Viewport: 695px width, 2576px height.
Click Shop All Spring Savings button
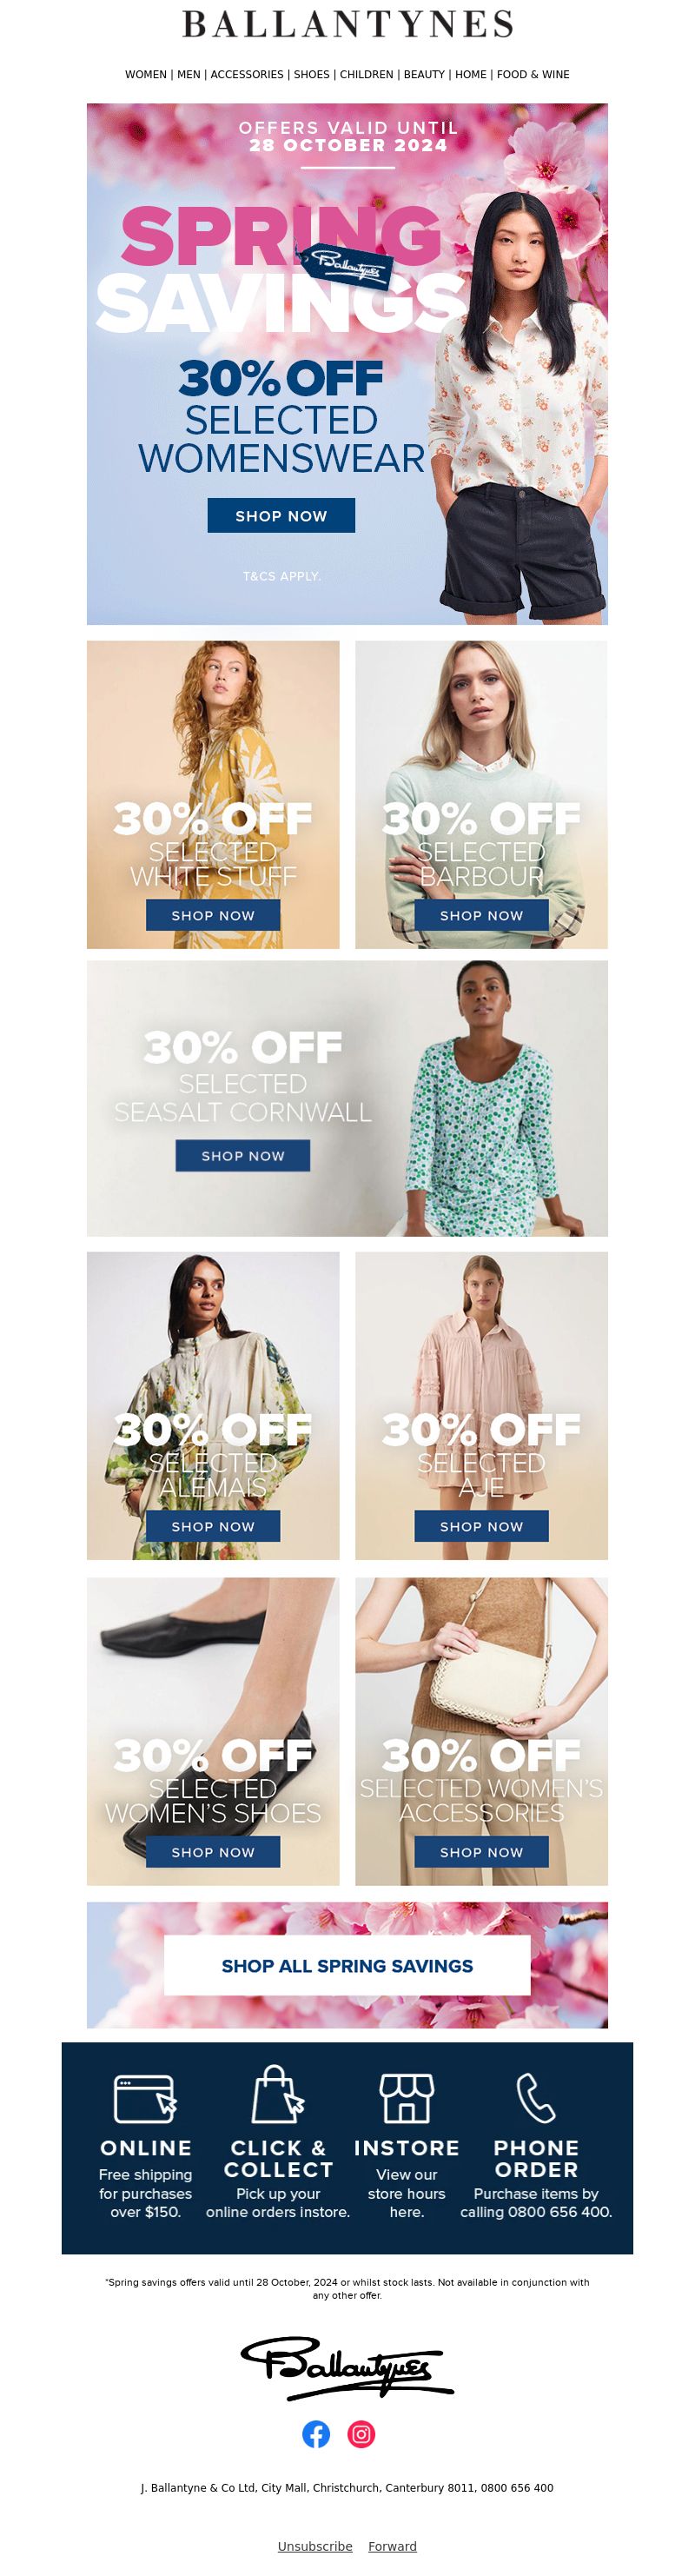[x=347, y=1966]
